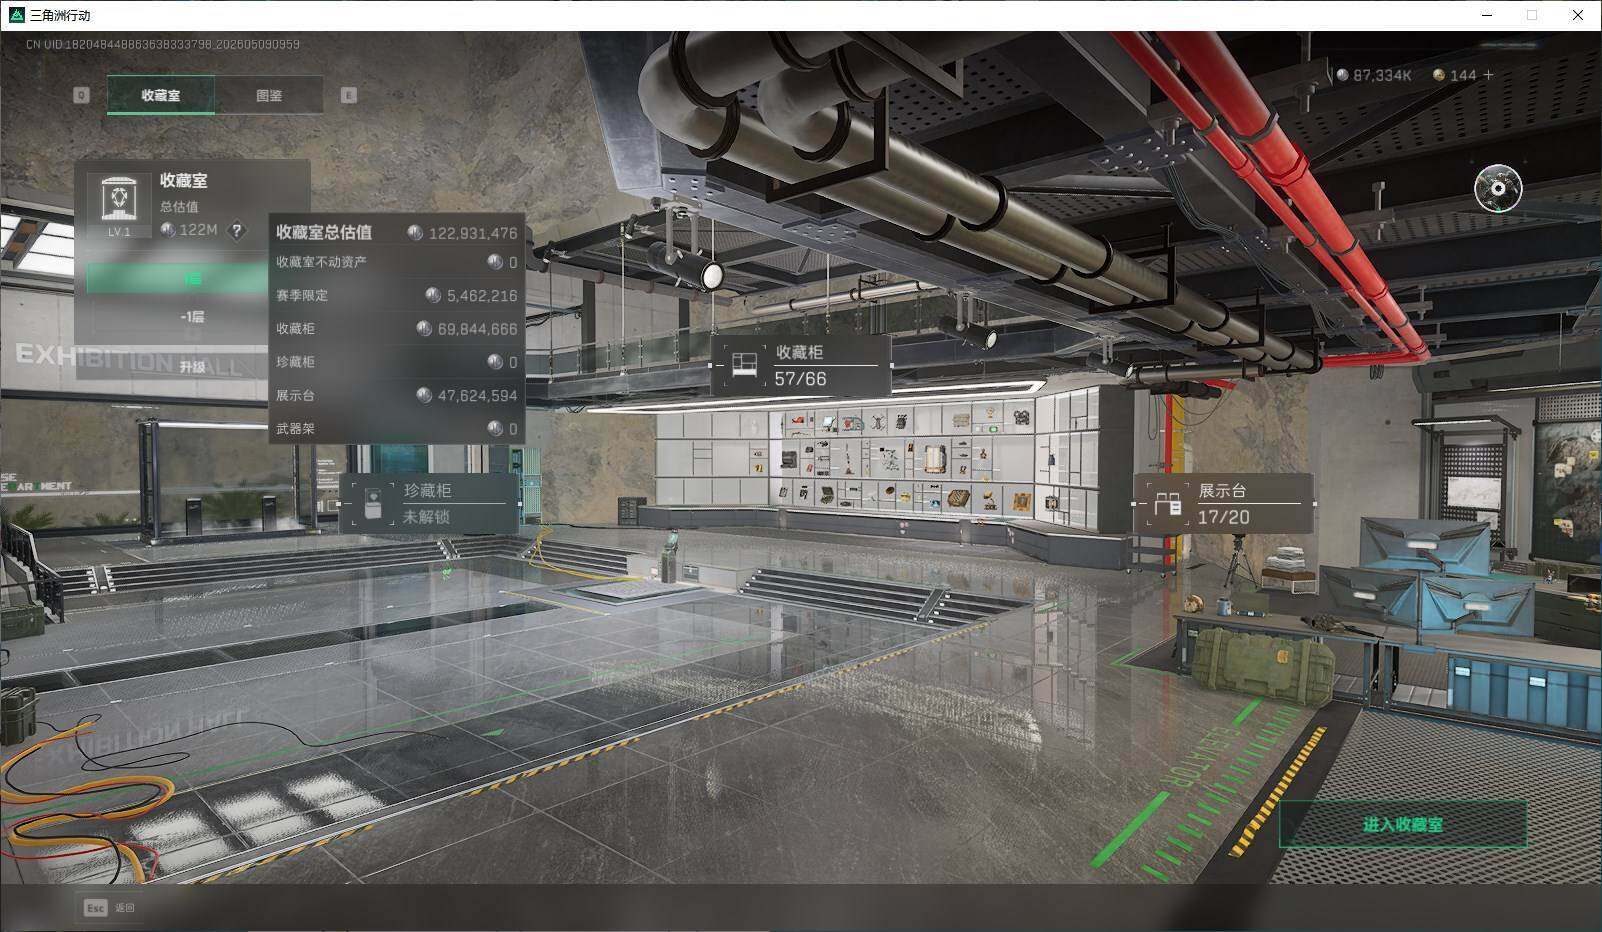1602x932 pixels.
Task: Click the Q key hint icon
Action: click(x=81, y=95)
